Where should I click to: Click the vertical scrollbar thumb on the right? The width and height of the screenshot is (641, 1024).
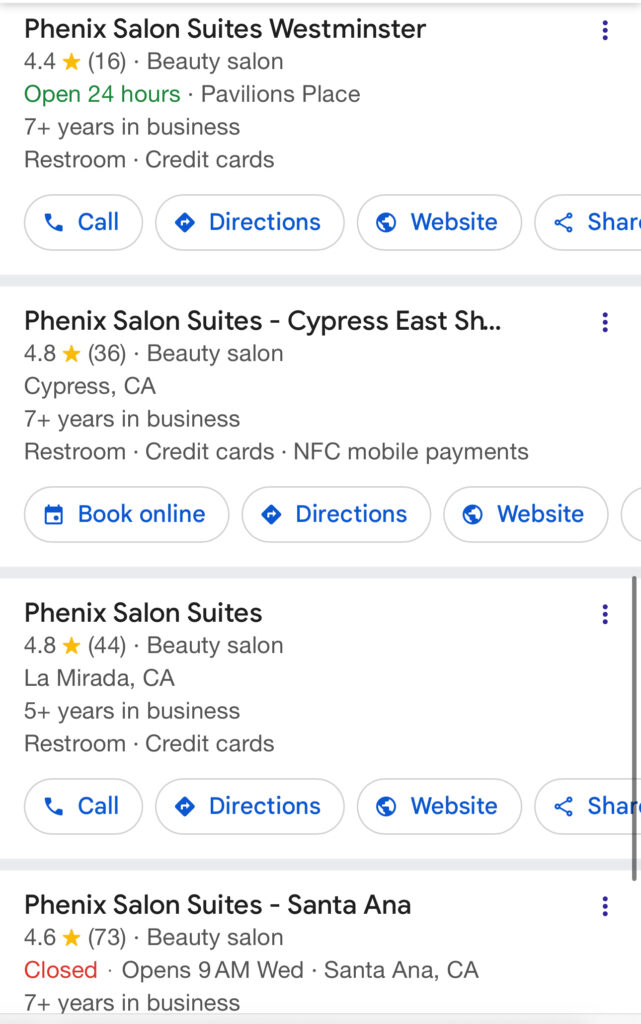[634, 728]
